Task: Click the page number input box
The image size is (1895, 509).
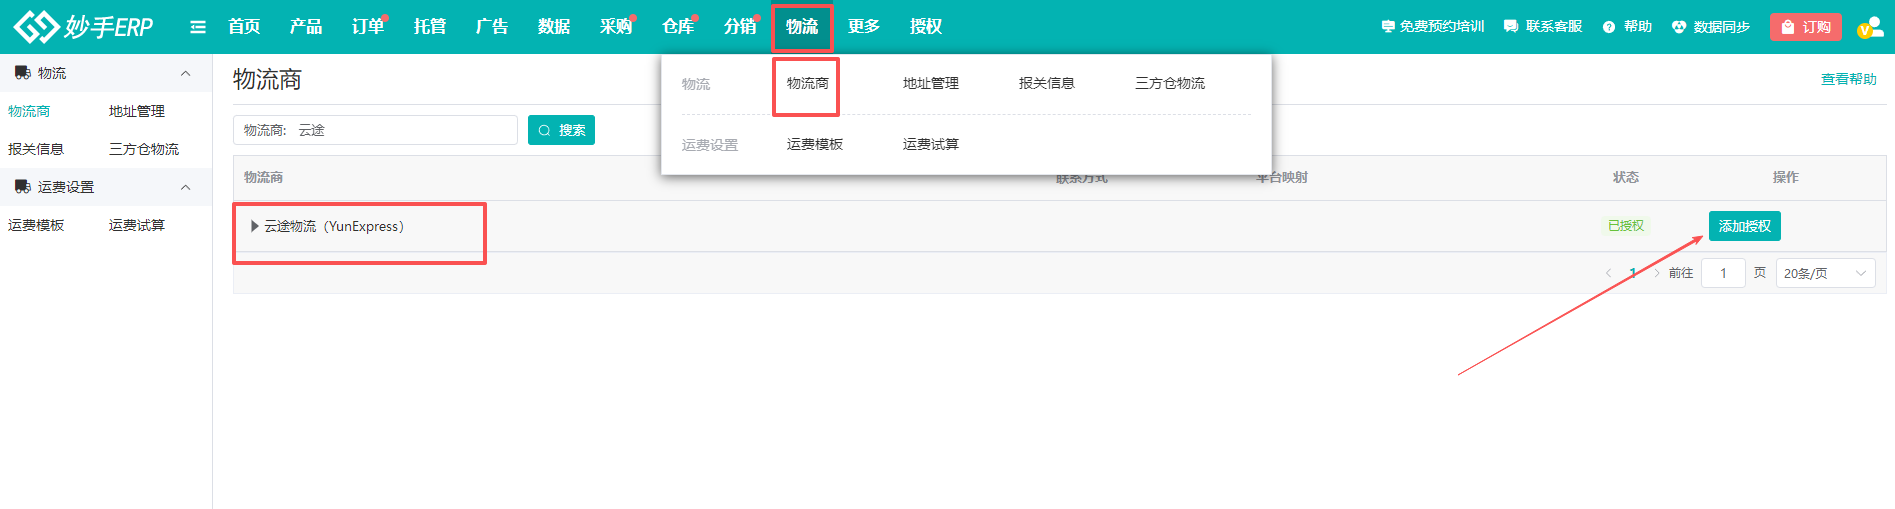Action: (x=1724, y=273)
